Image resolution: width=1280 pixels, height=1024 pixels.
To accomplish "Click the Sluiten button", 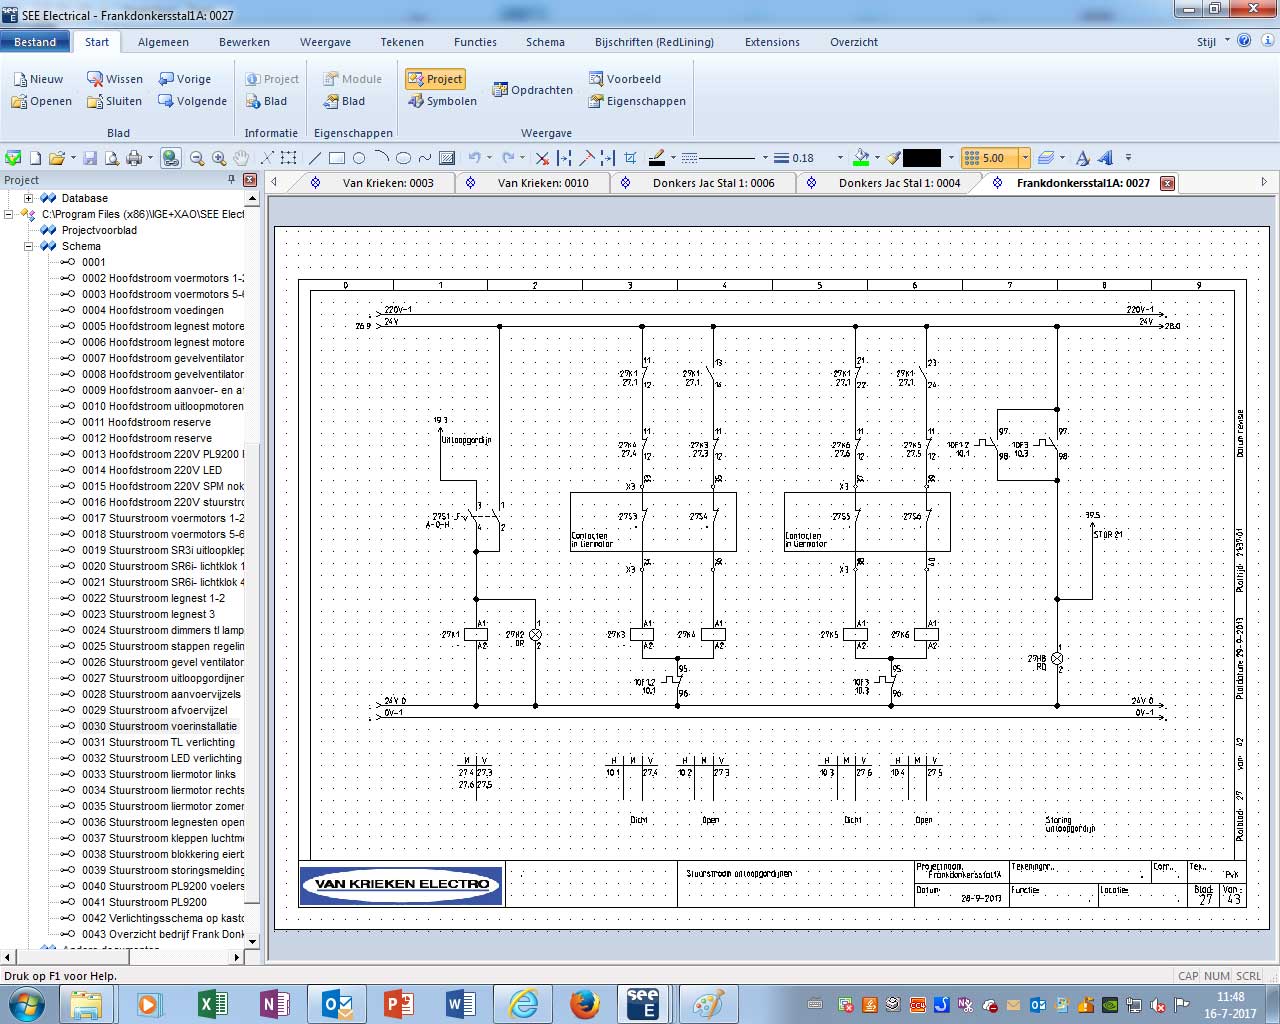I will point(115,101).
